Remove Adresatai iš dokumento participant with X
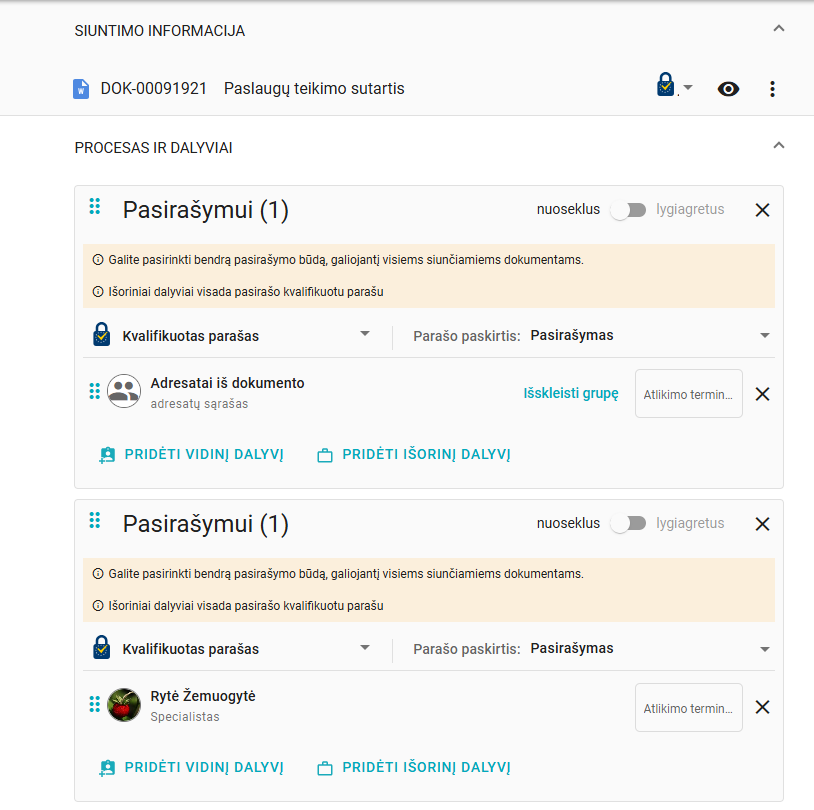The height and width of the screenshot is (810, 814). [x=762, y=394]
